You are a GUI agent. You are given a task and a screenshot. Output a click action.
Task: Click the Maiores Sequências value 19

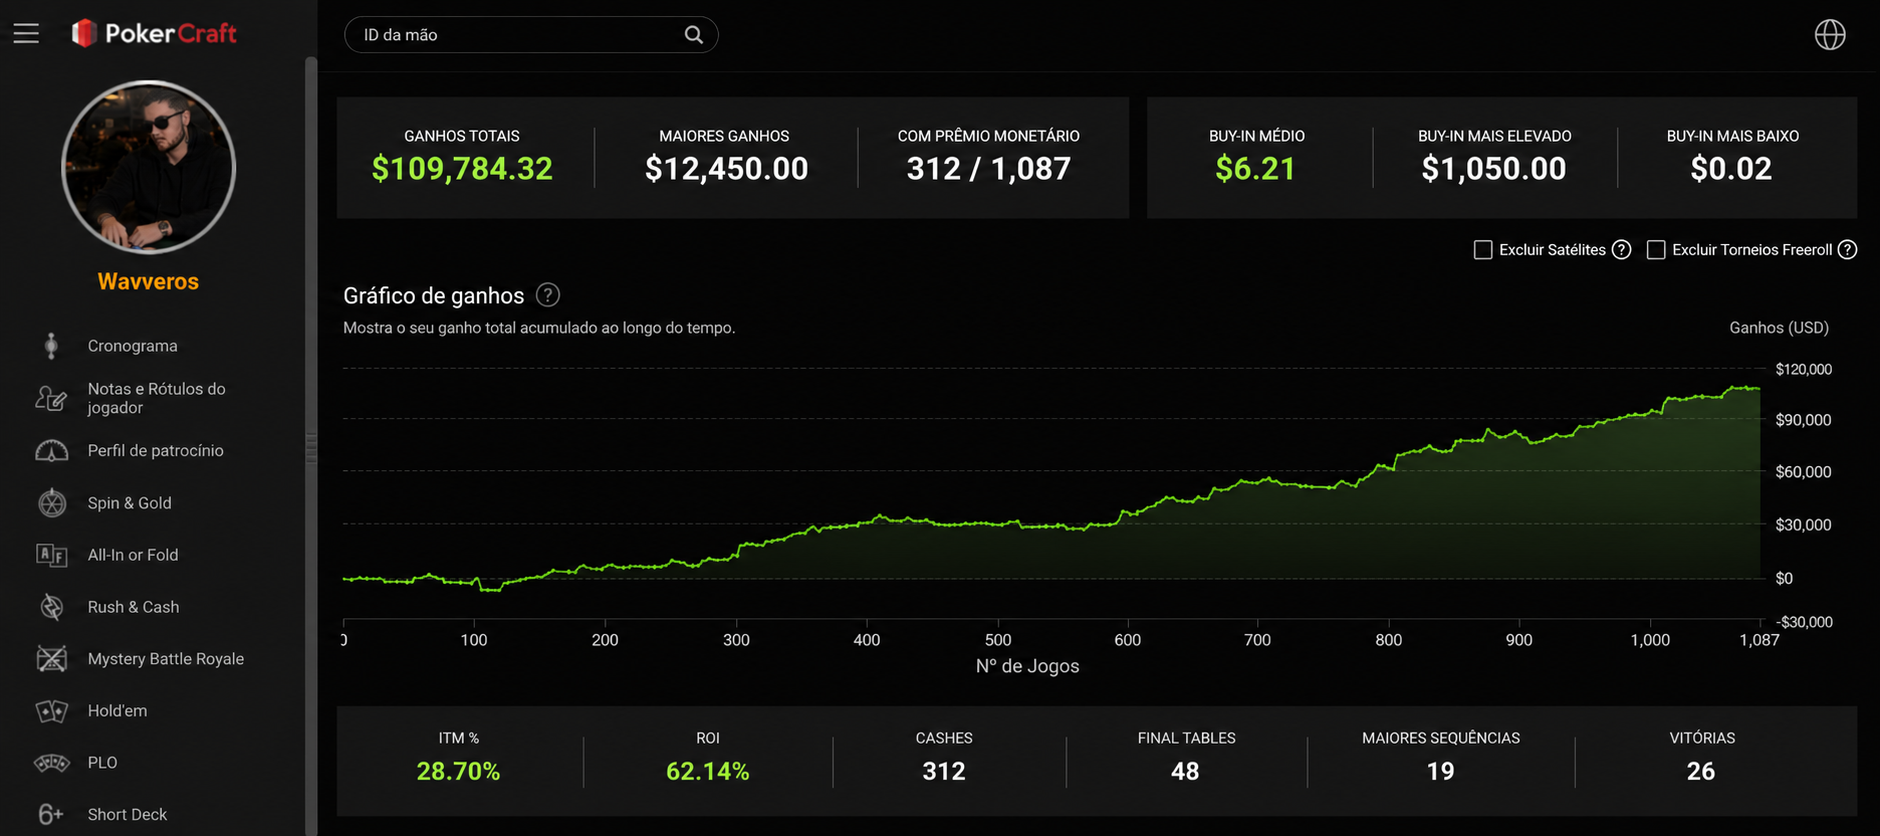(x=1440, y=771)
